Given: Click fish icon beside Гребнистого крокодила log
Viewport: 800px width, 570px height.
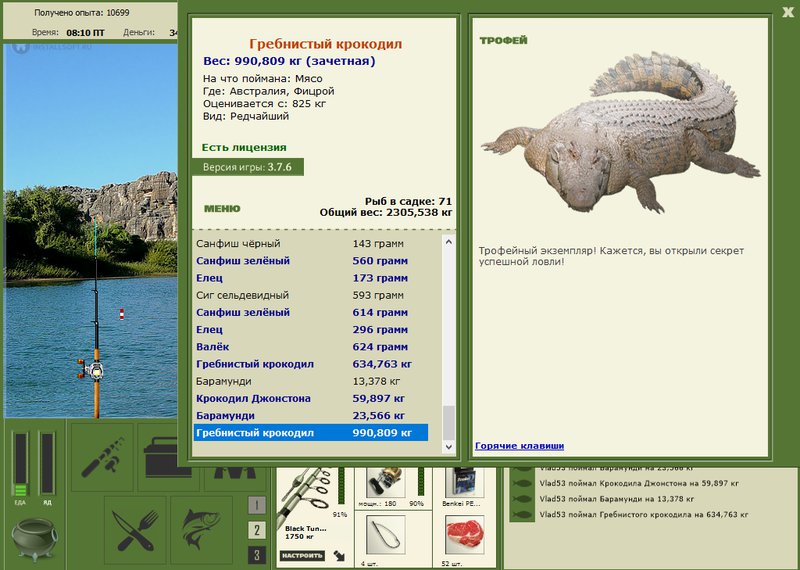Looking at the screenshot, I should (522, 515).
